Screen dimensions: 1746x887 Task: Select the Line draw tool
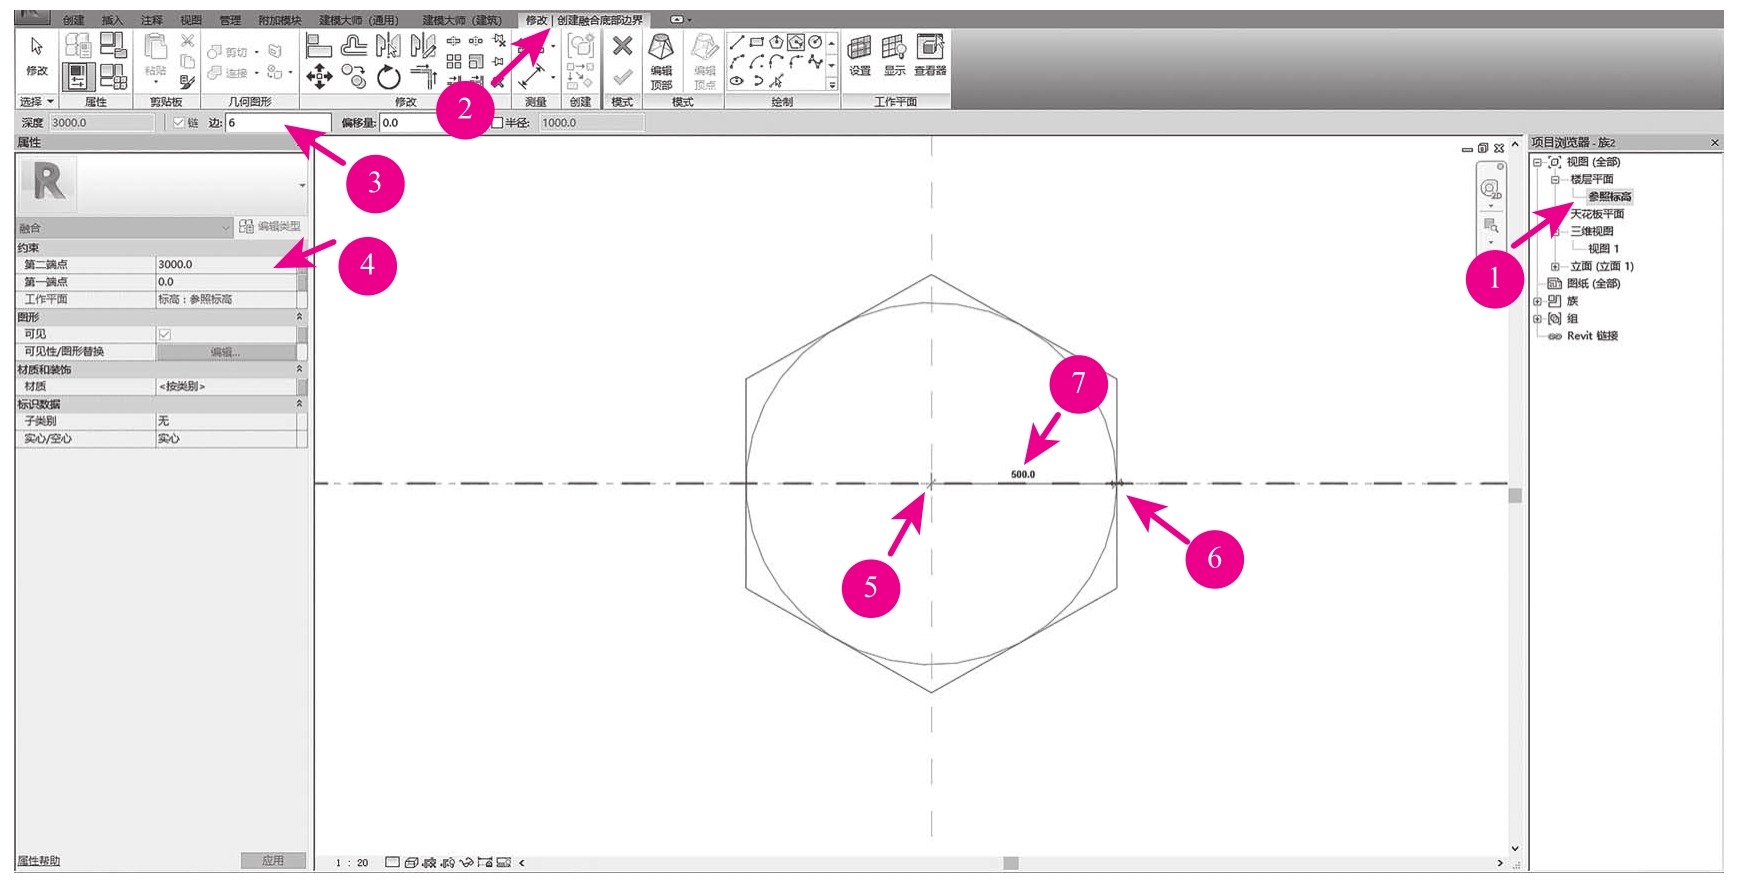pyautogui.click(x=737, y=42)
